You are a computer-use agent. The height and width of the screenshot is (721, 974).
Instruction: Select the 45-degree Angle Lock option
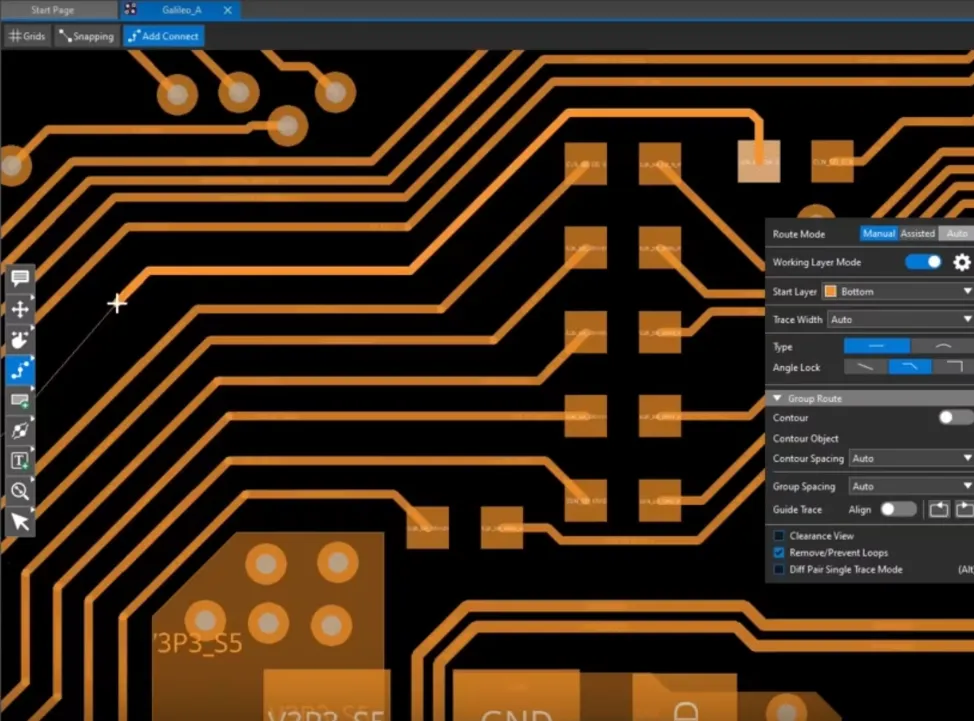point(909,367)
